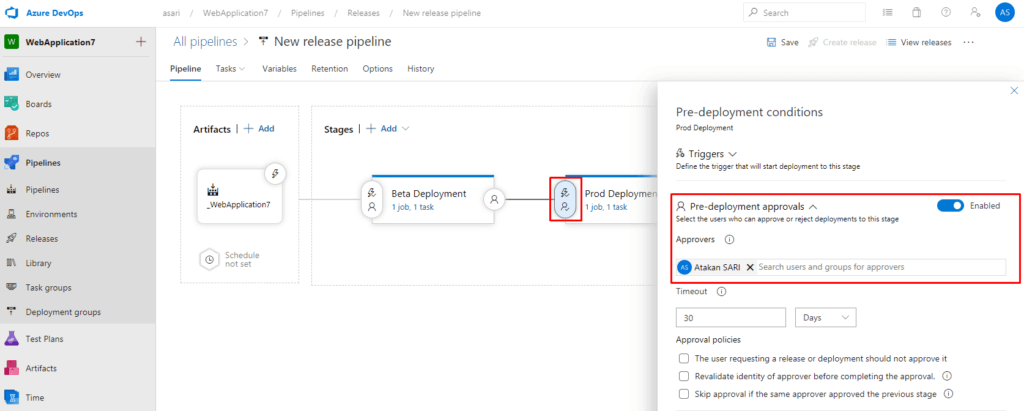The image size is (1024, 411).
Task: Open Repos from the left sidebar
Action: (x=37, y=133)
